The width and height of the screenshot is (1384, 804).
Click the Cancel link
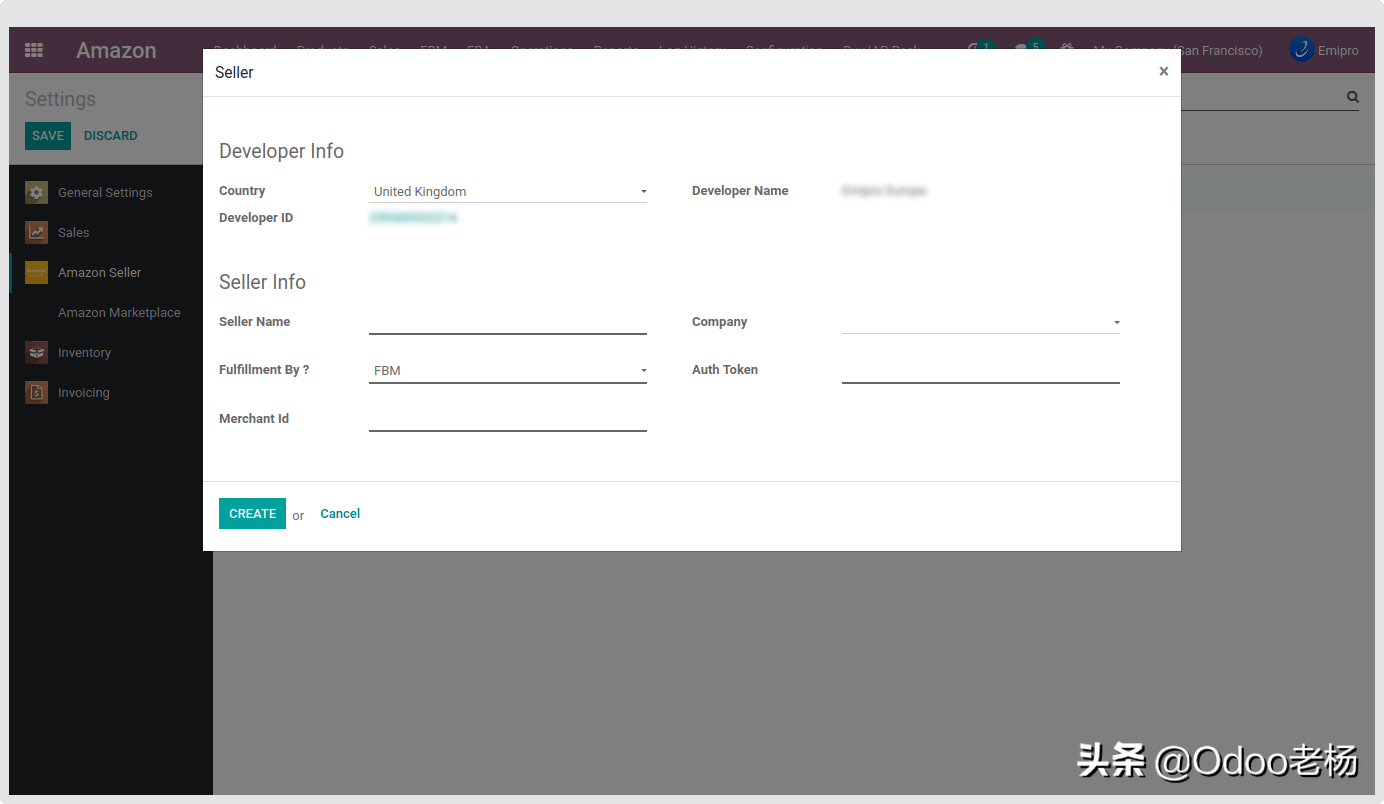(x=340, y=514)
